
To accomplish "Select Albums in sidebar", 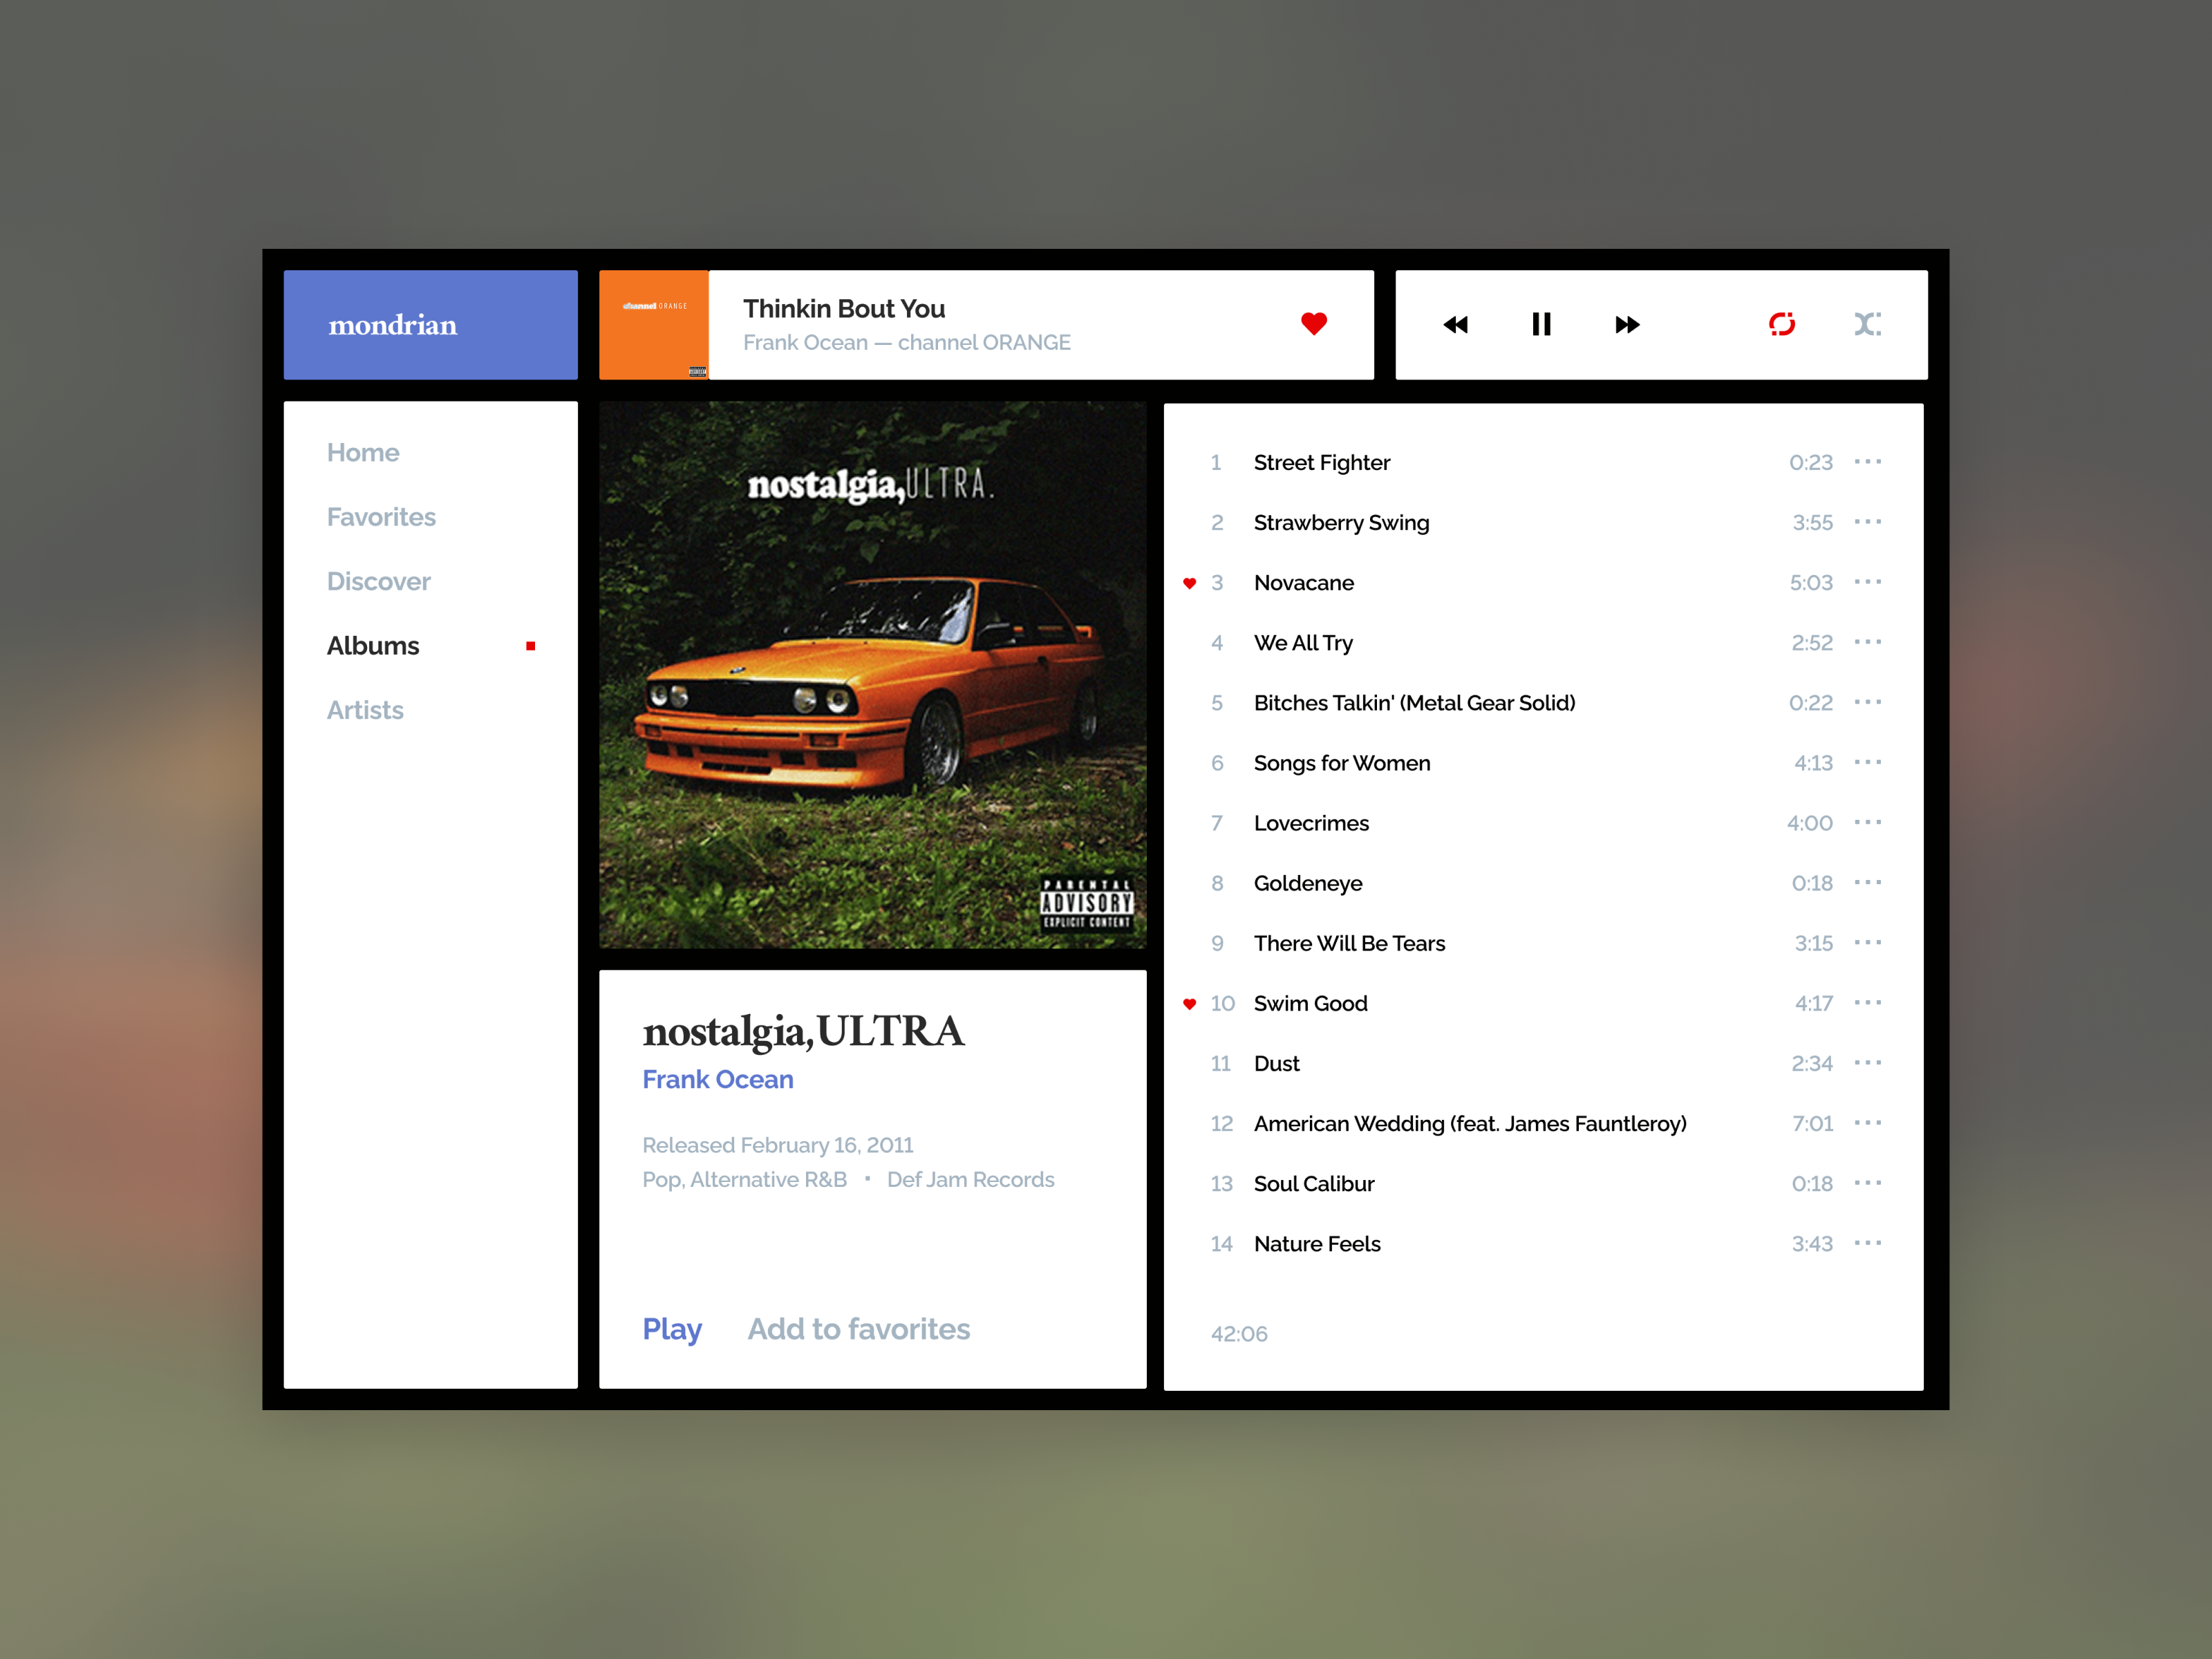I will [x=373, y=646].
